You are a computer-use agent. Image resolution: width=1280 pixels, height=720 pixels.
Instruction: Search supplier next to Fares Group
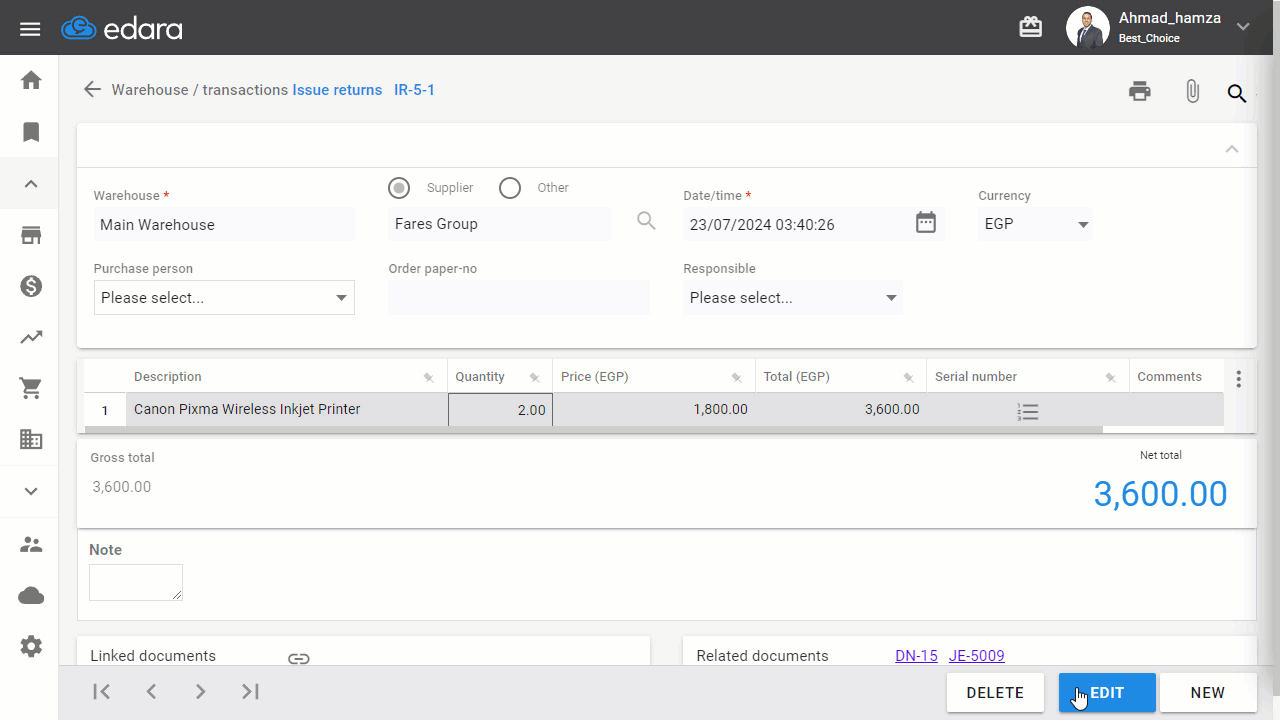(x=647, y=221)
